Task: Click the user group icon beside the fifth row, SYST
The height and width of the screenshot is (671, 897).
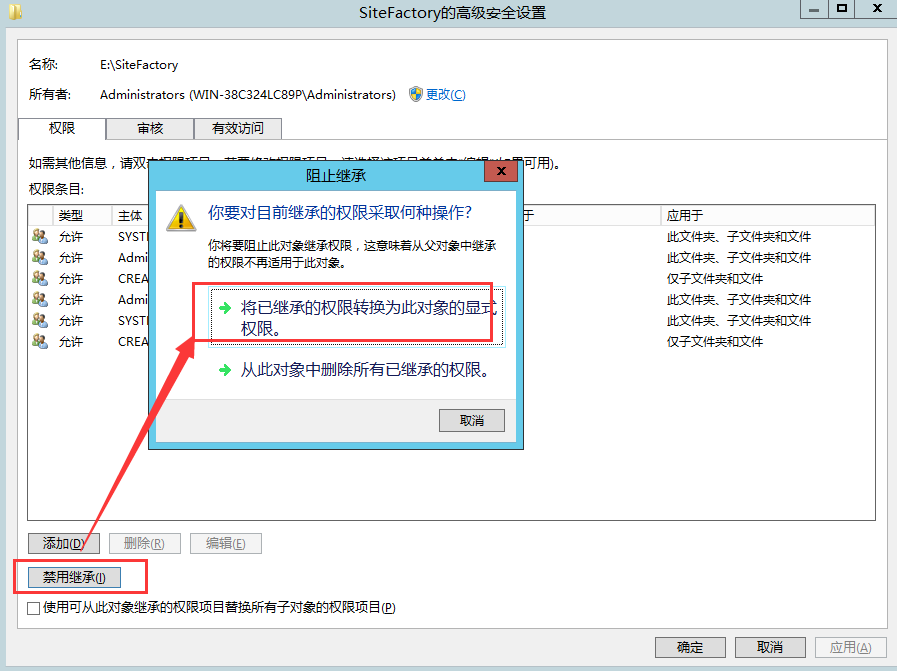Action: [x=40, y=320]
